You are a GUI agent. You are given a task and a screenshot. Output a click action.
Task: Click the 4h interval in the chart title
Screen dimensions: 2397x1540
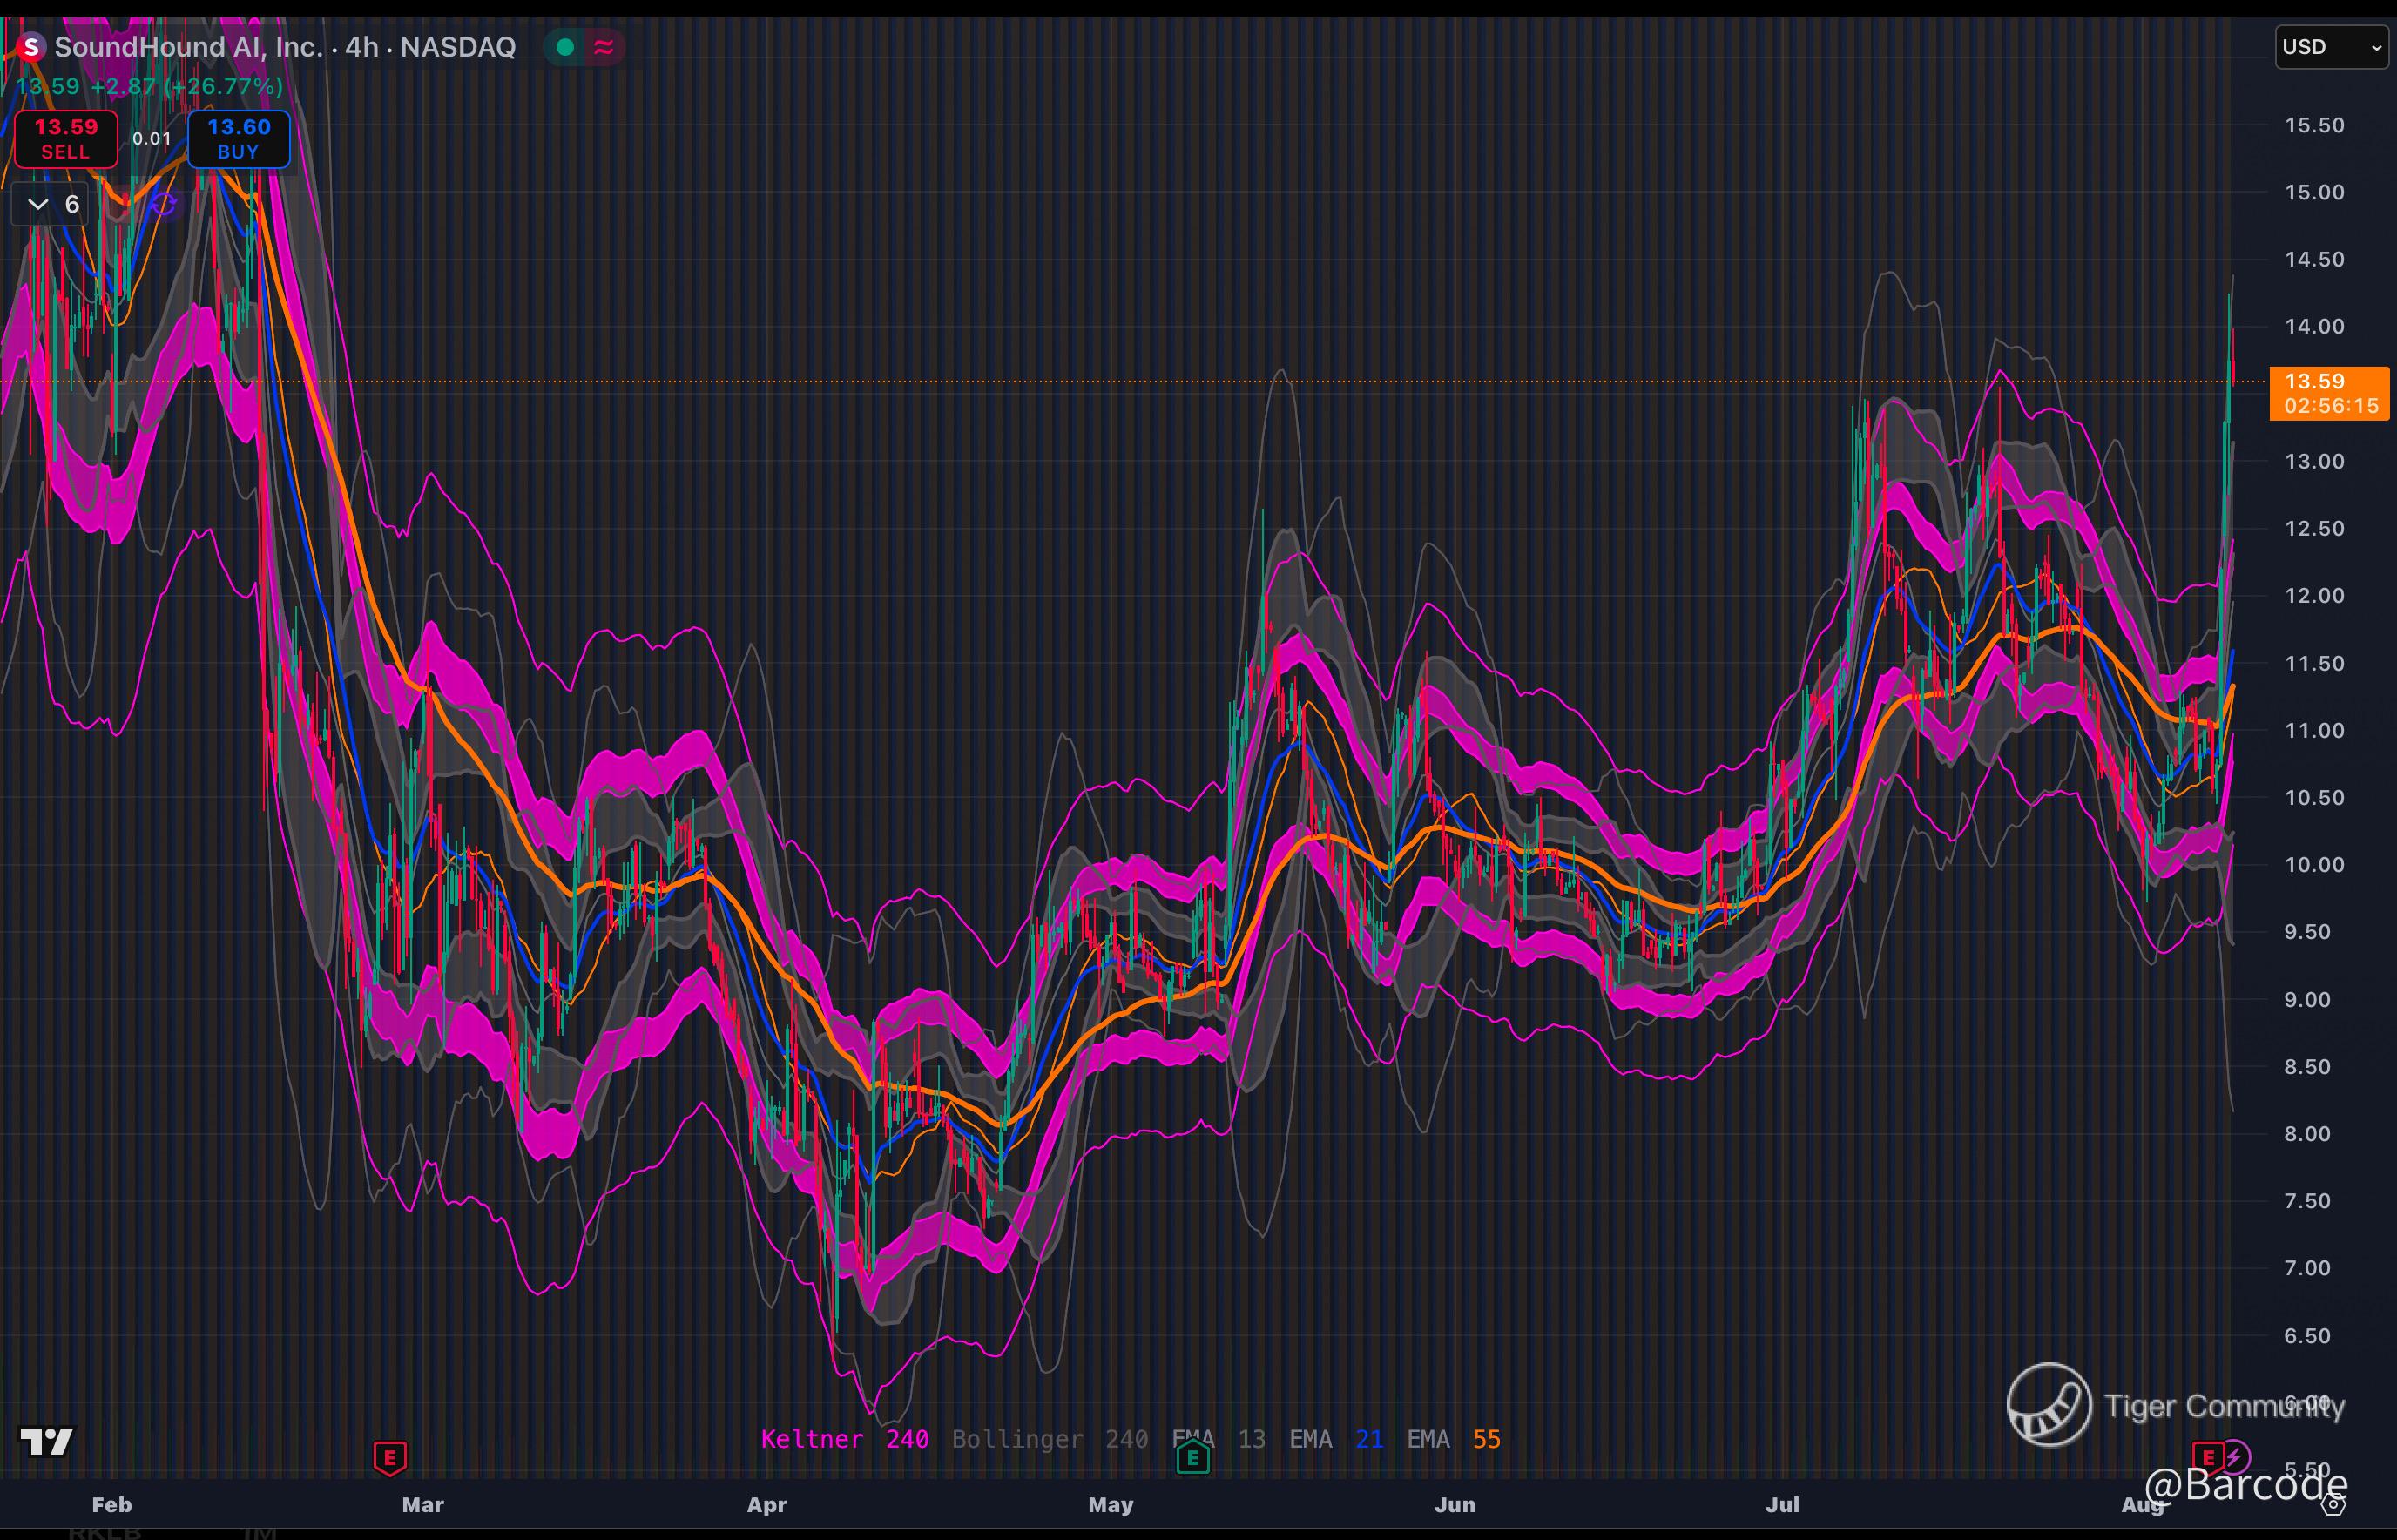361,47
